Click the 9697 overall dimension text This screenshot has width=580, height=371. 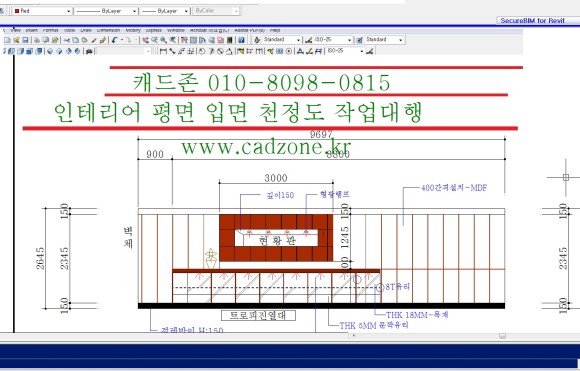click(x=321, y=134)
